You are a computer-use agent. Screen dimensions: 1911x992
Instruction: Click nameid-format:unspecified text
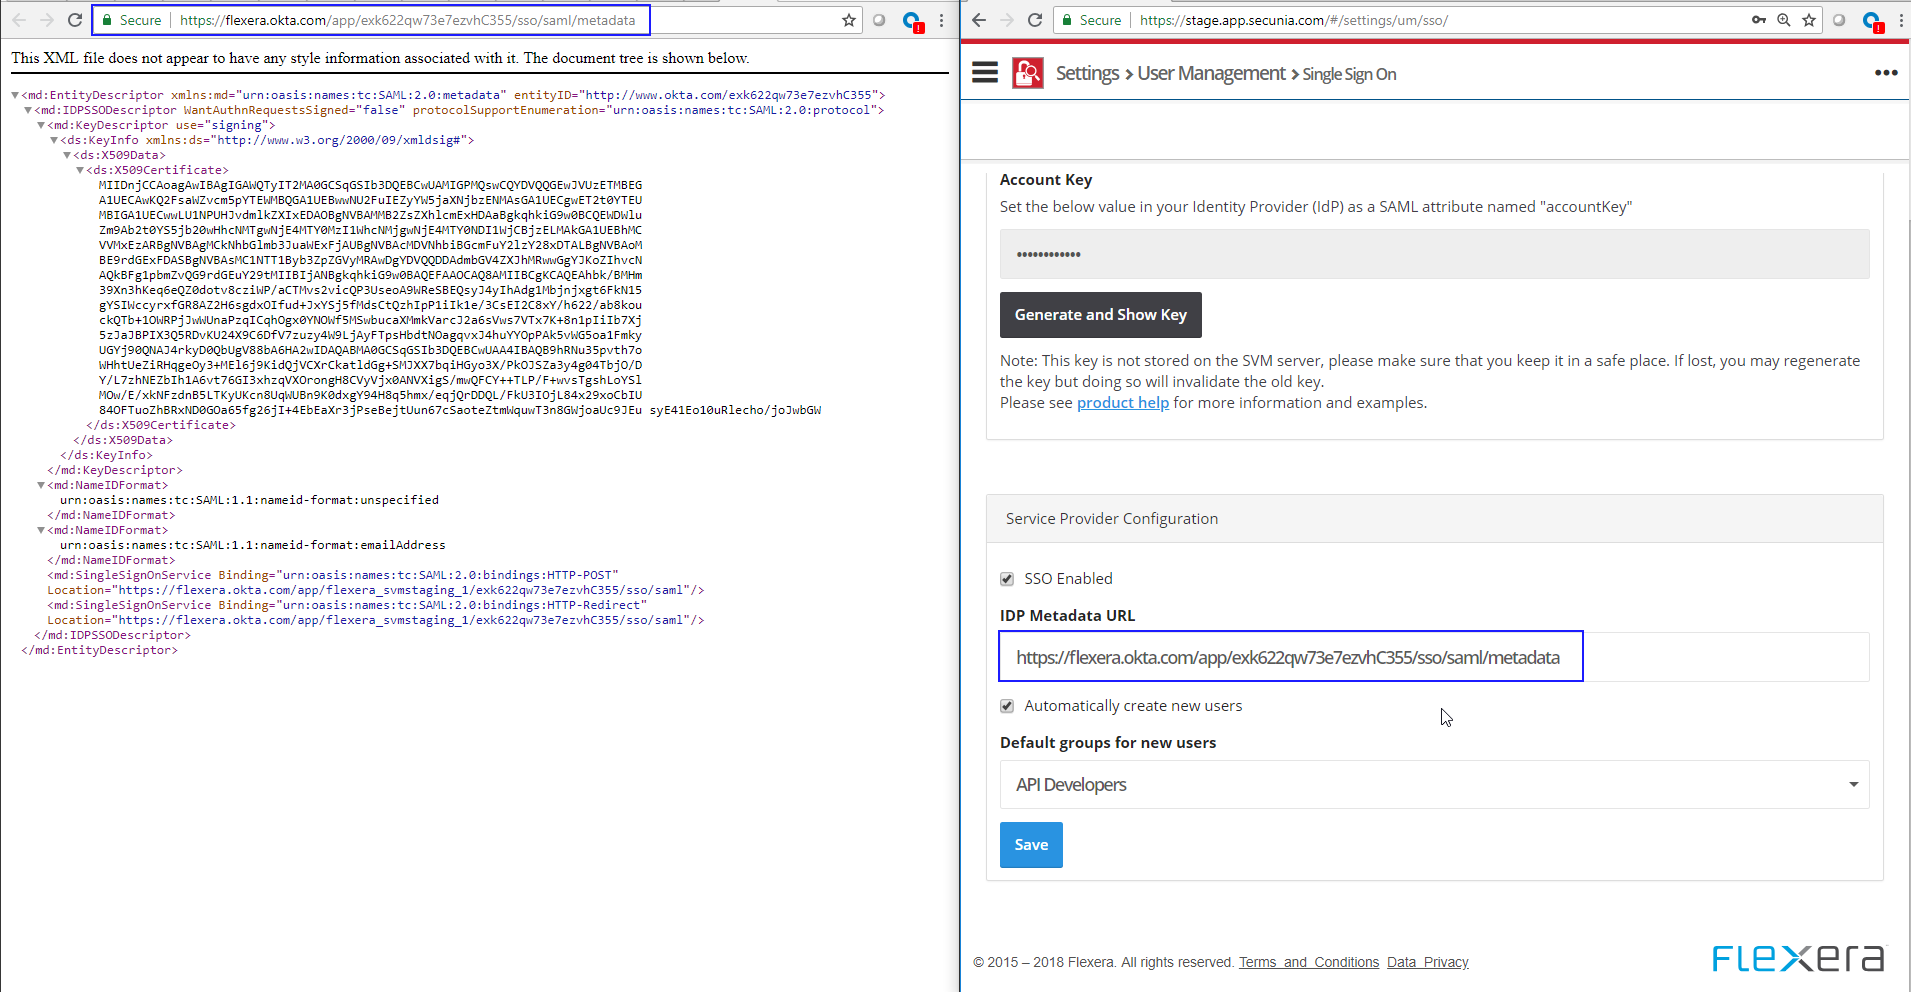[x=249, y=500]
